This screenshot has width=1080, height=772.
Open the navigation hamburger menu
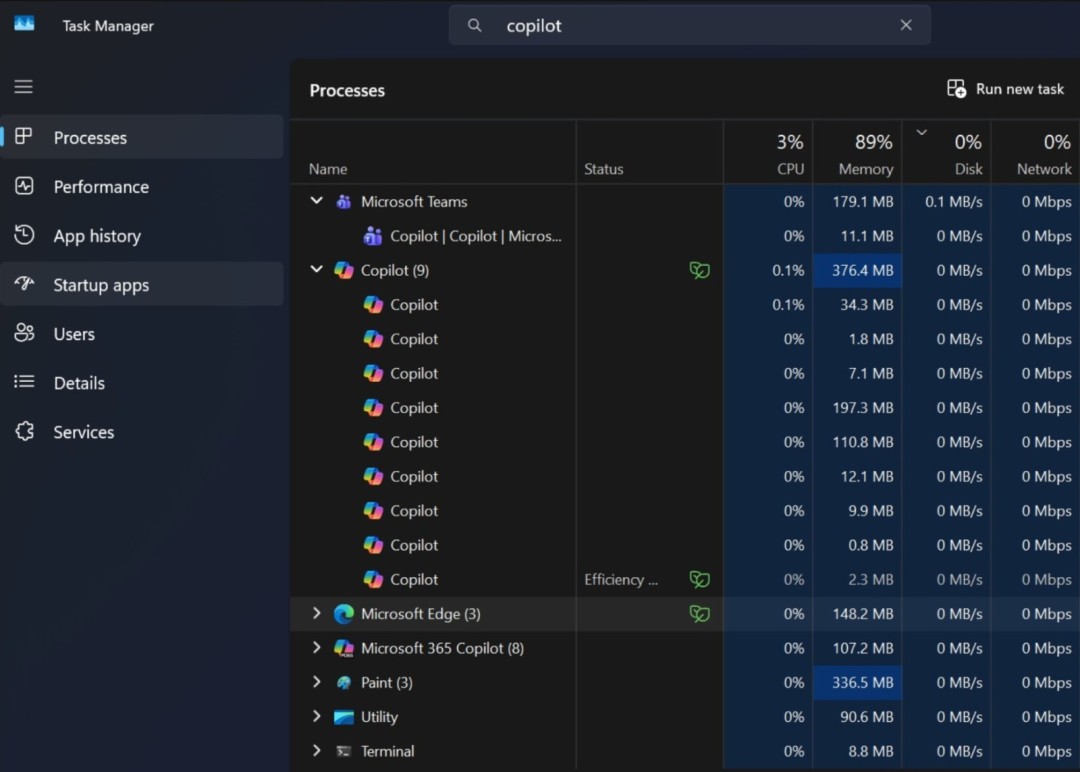click(x=23, y=86)
